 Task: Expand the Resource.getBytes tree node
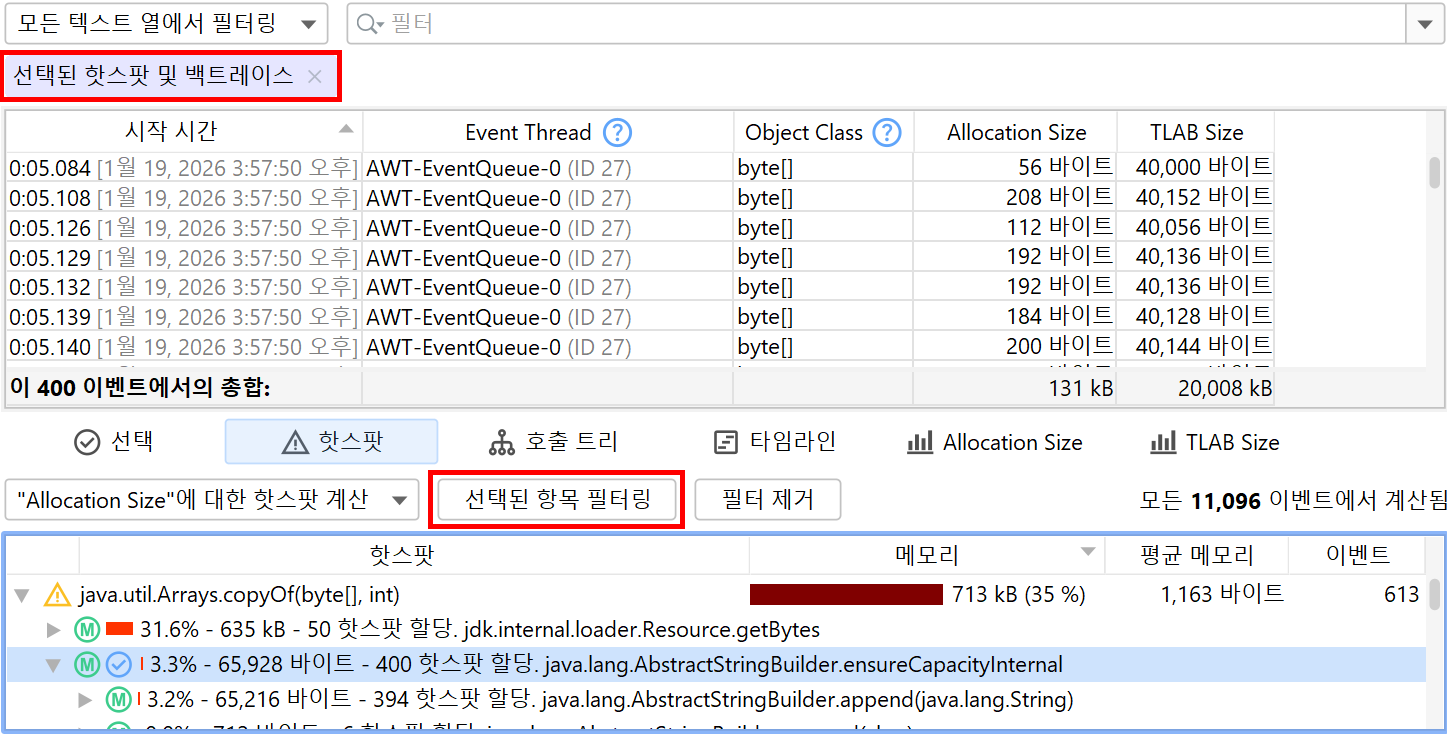[54, 630]
